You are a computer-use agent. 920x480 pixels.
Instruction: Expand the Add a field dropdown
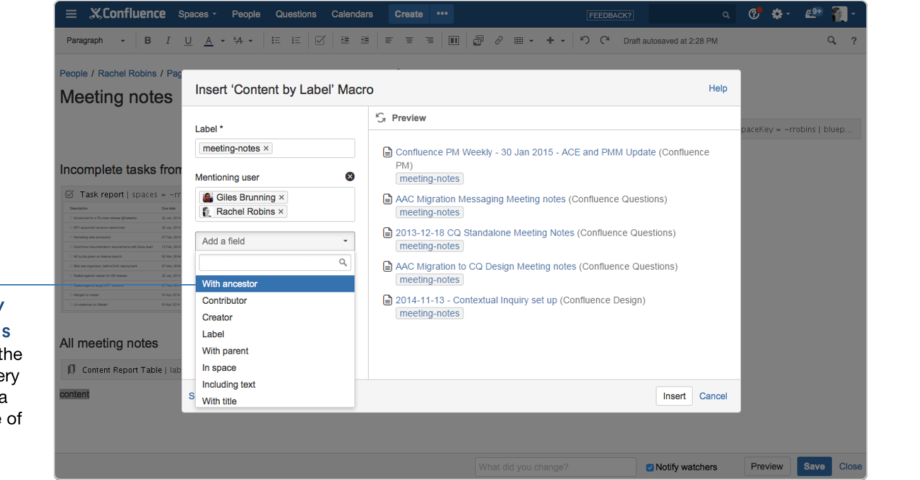point(275,241)
